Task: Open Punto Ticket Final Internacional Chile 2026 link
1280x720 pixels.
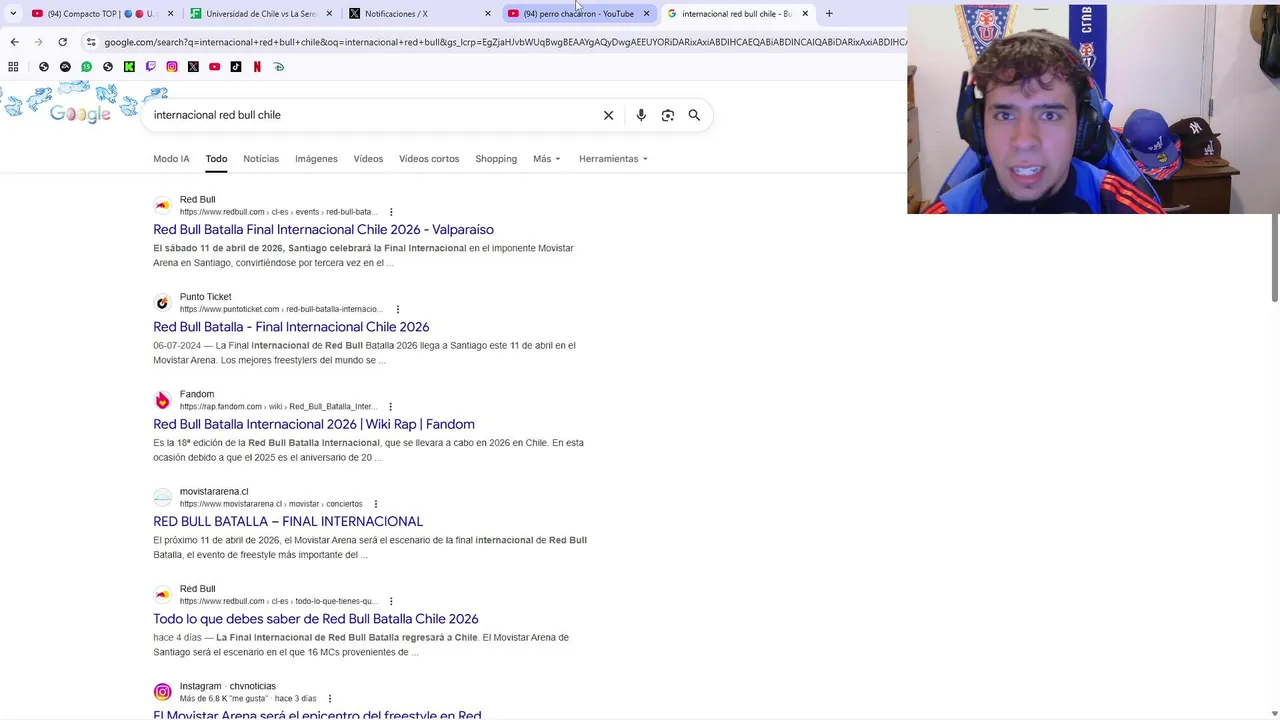Action: pyautogui.click(x=291, y=327)
